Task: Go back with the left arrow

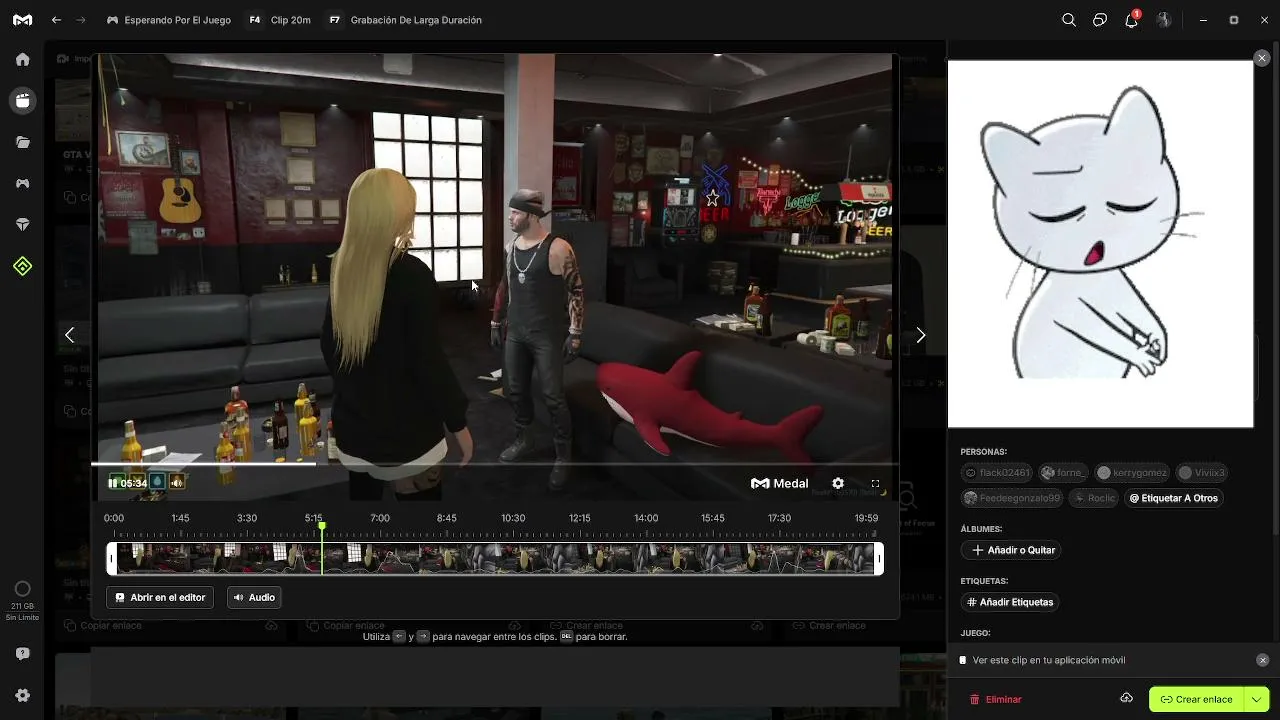Action: tap(56, 20)
